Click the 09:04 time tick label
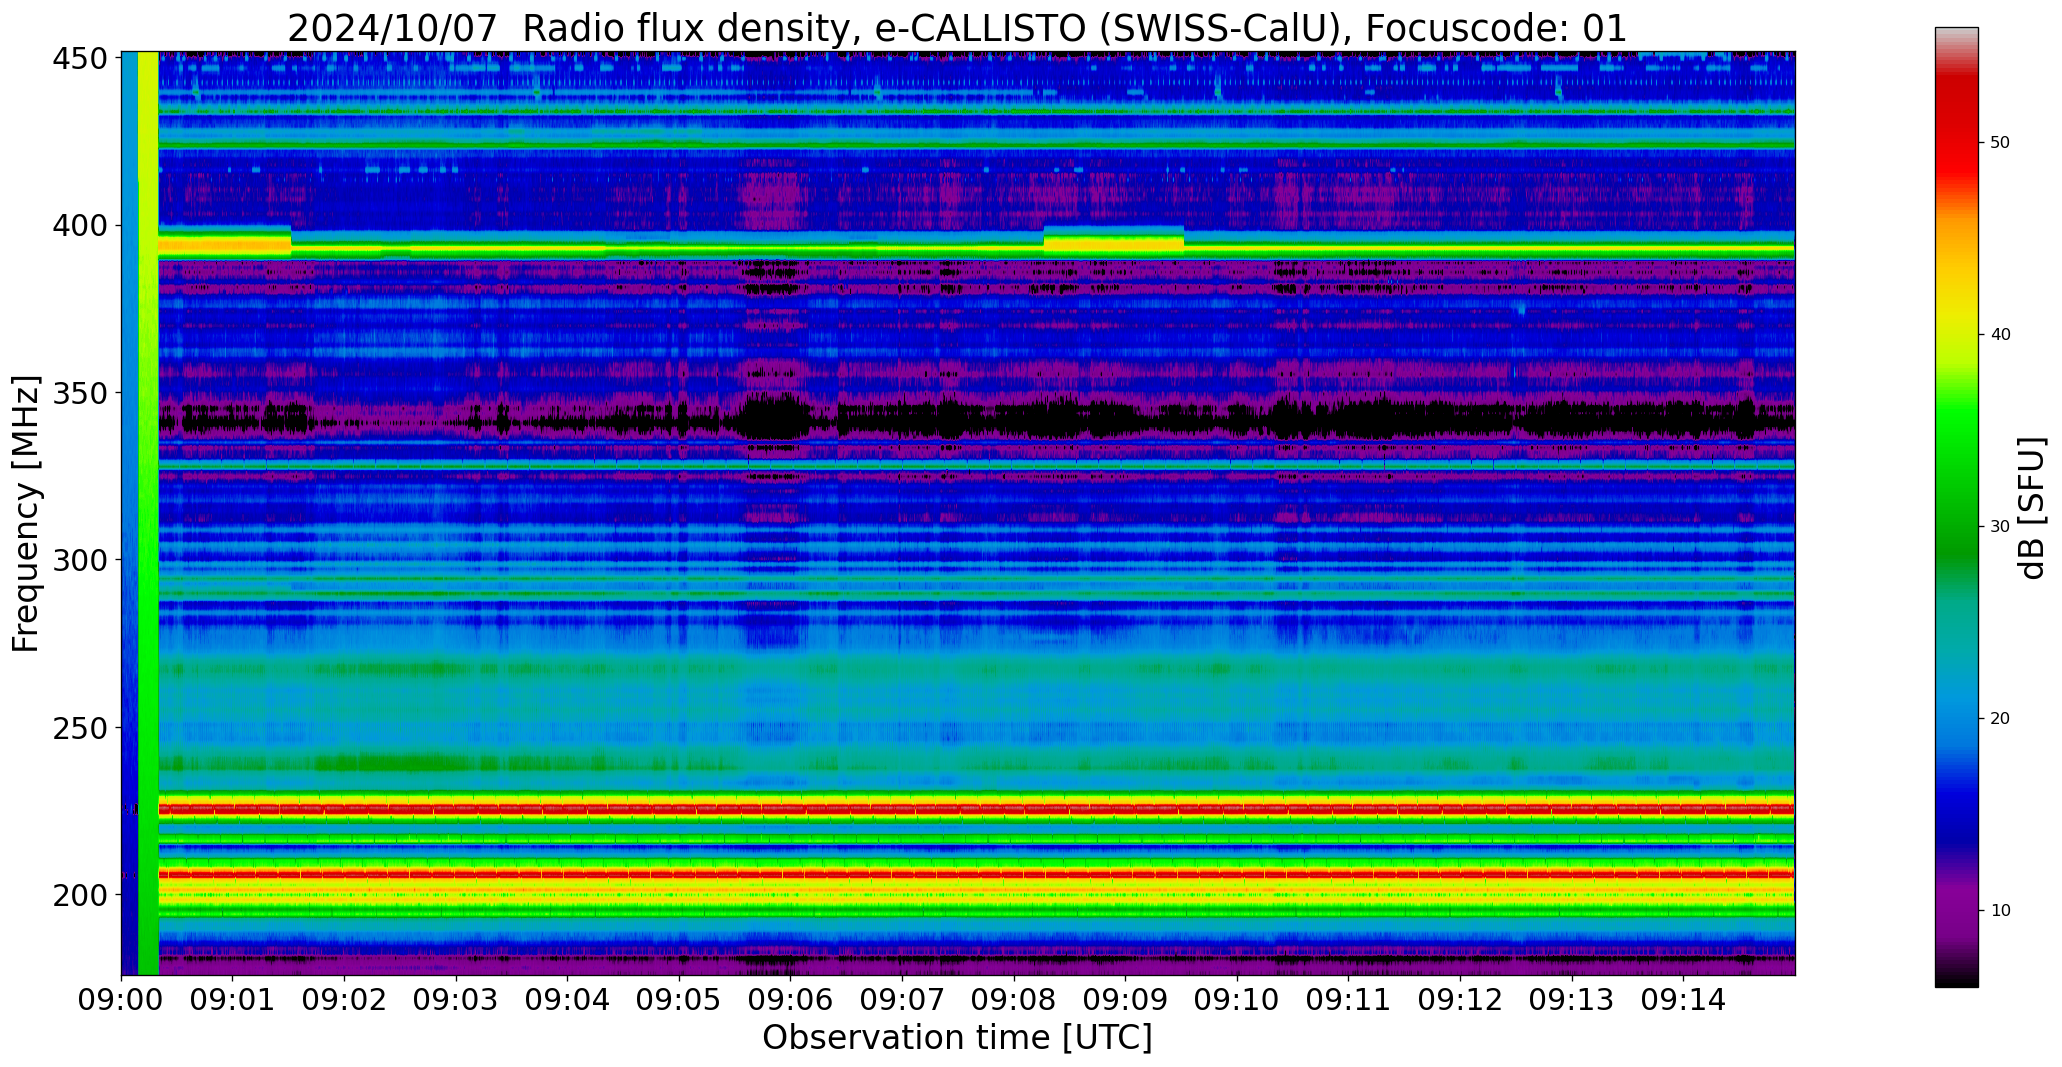Image resolution: width=2062 pixels, height=1067 pixels. pos(568,1000)
